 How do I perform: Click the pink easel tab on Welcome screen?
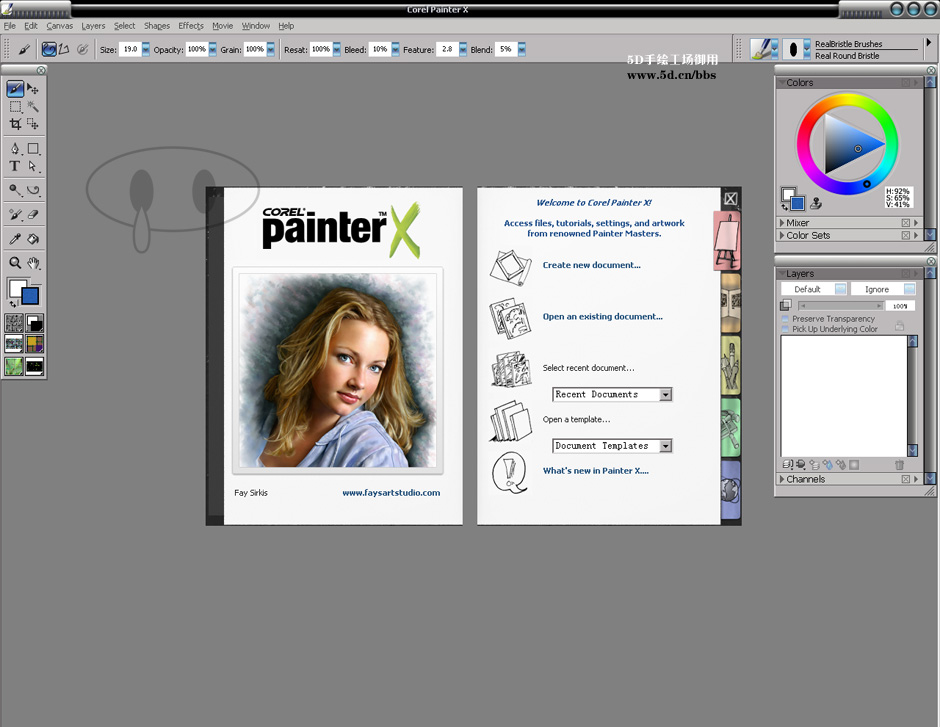pos(727,240)
